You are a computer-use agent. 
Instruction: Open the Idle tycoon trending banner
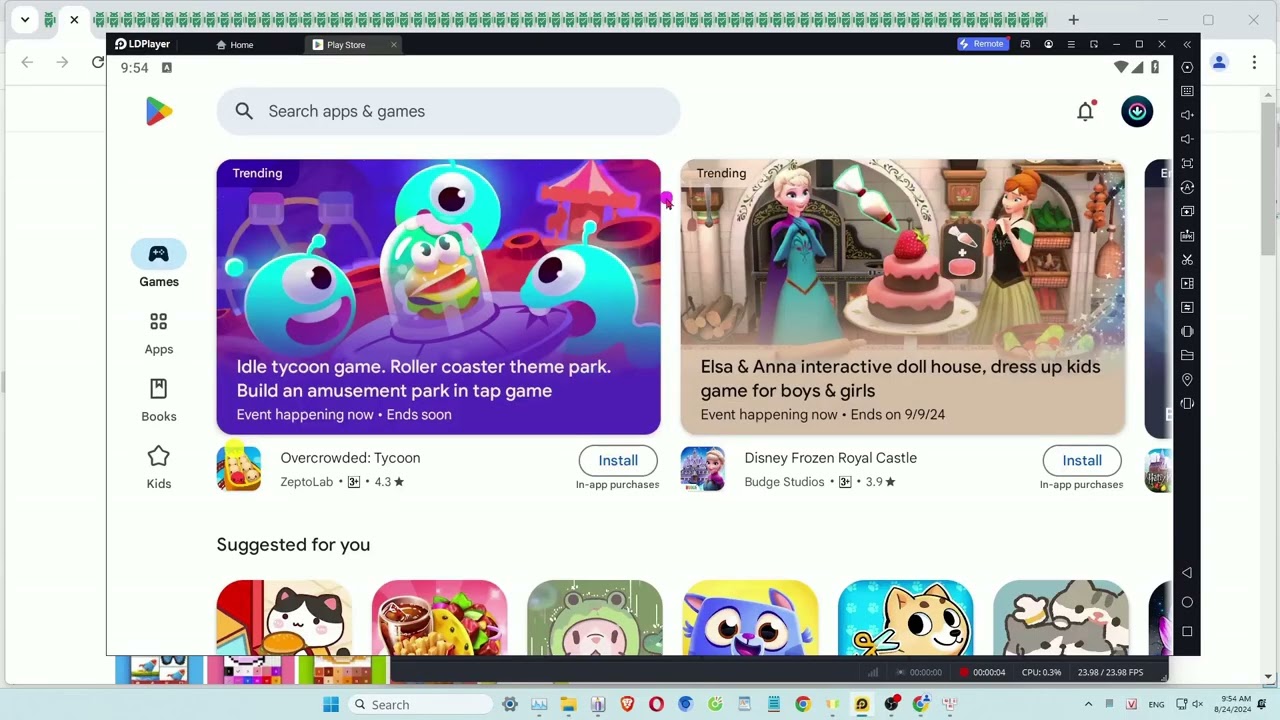(438, 297)
